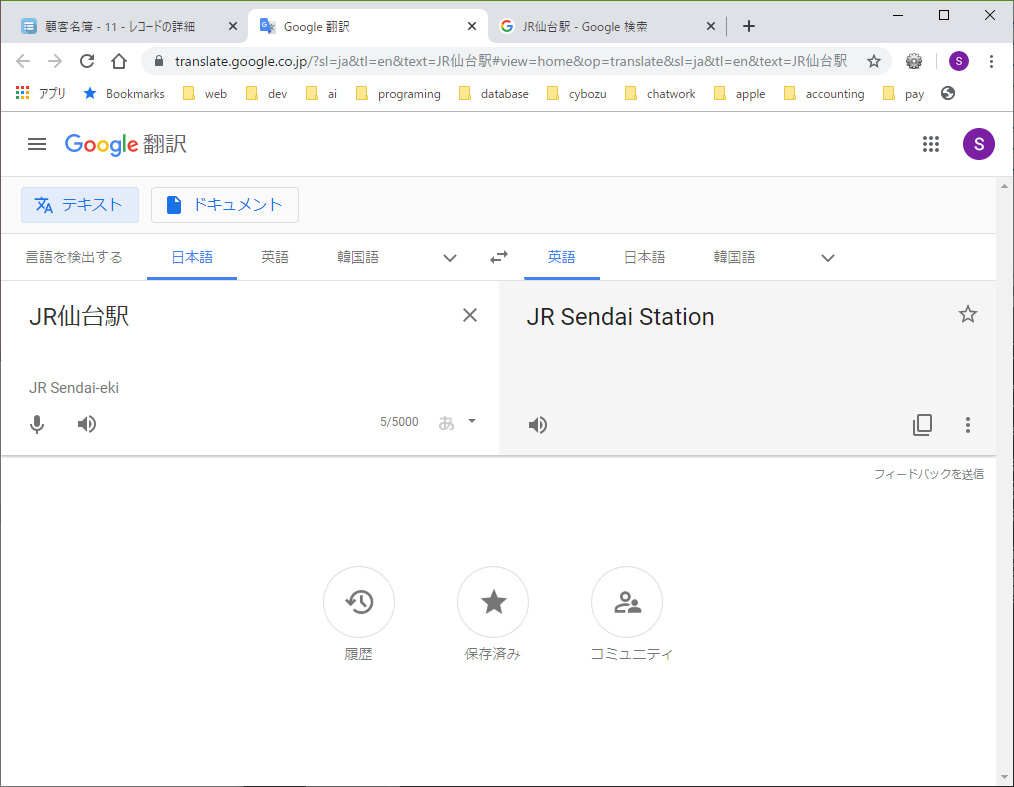The height and width of the screenshot is (787, 1014).
Task: Open the web bookmark folder
Action: 205,94
